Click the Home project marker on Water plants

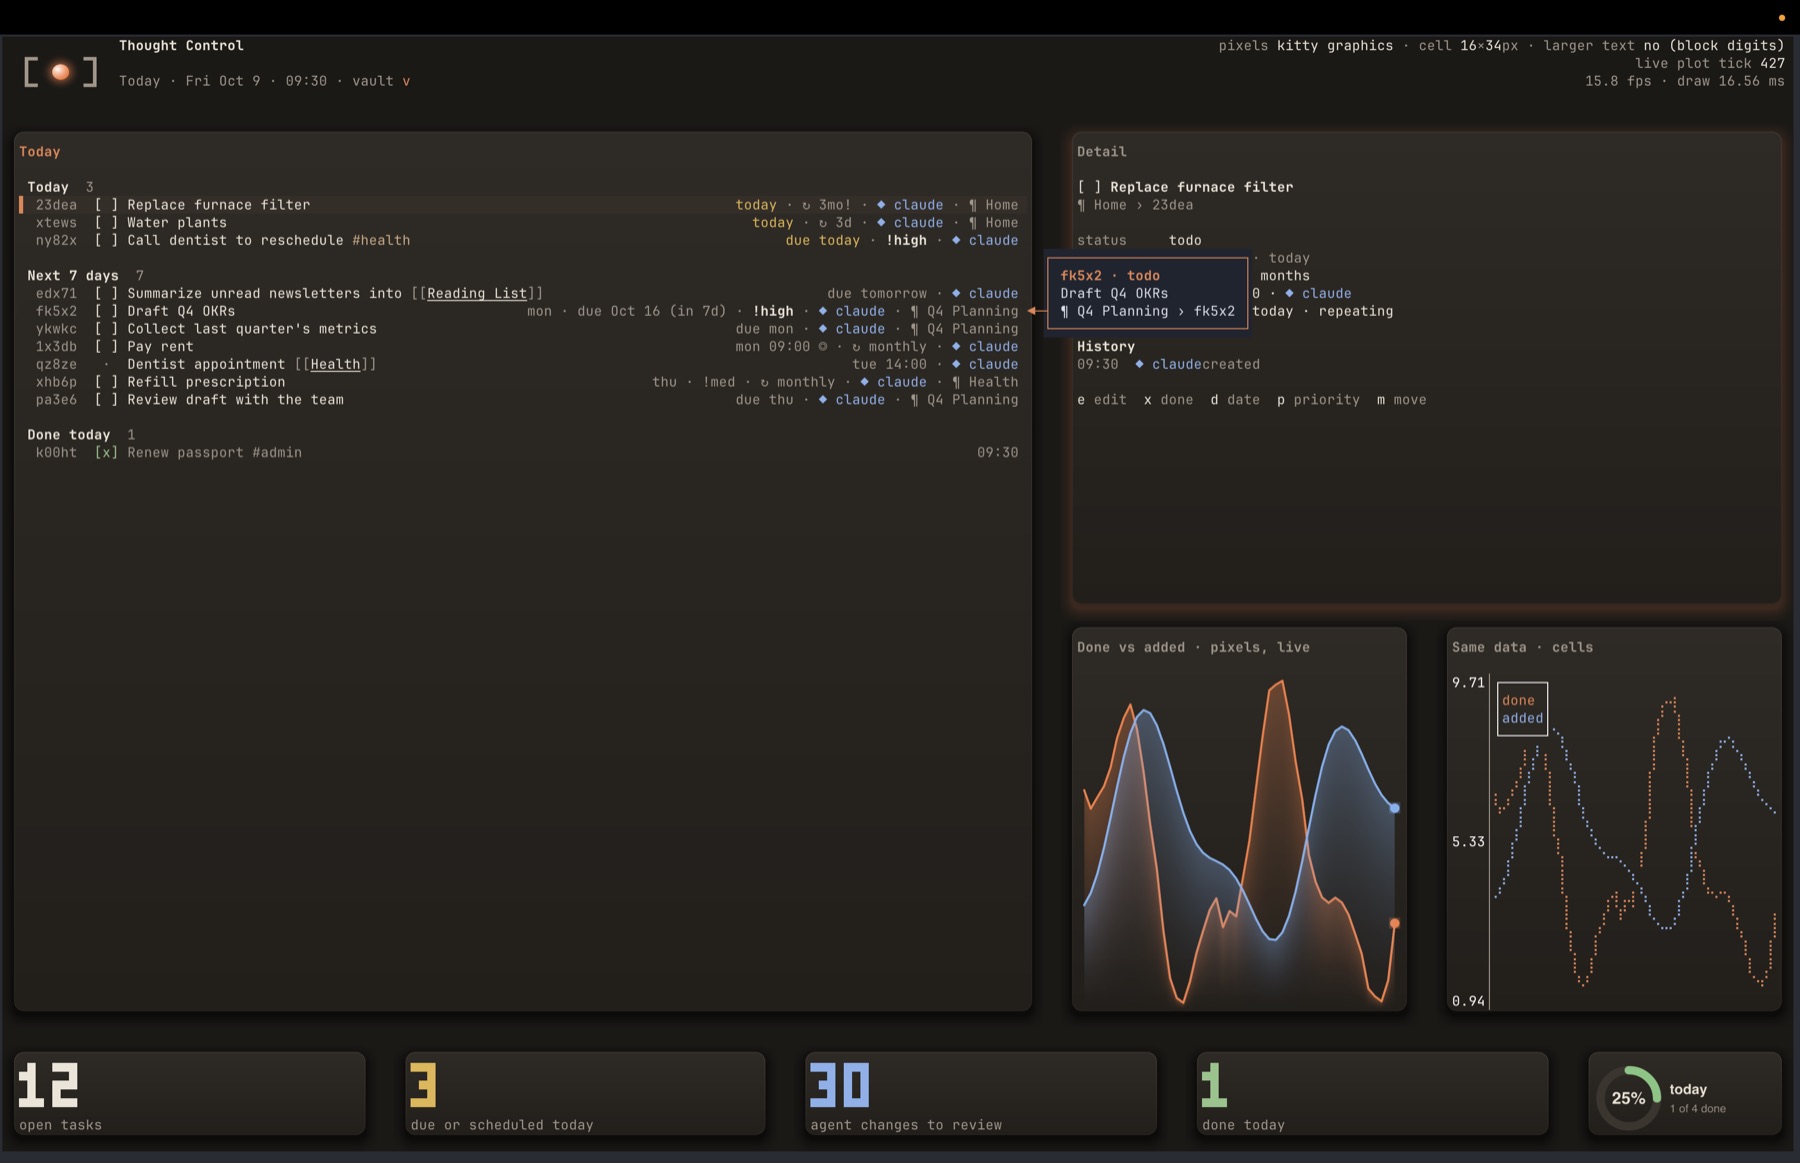click(x=993, y=223)
